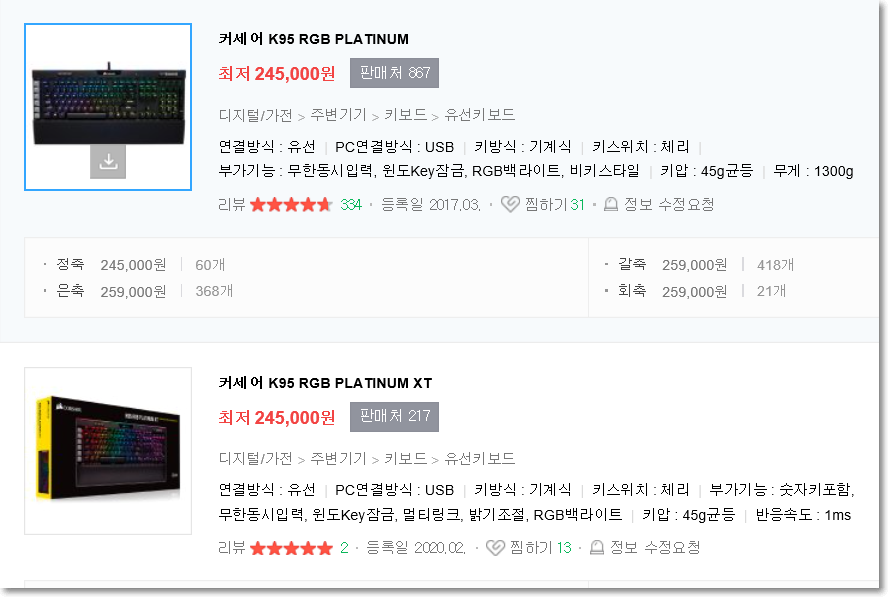Click review stars of K95 PLATINUM XT
888x597 pixels.
point(291,548)
